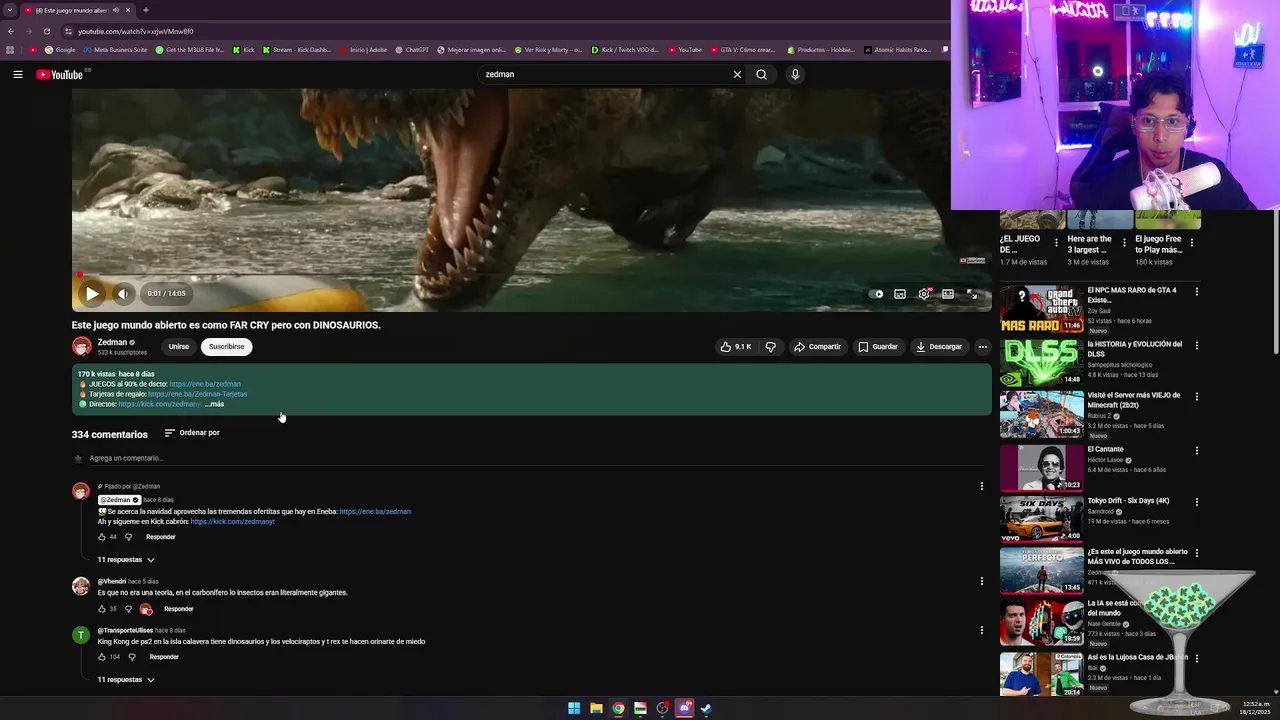Toggle the autoplay switch in player
Viewport: 1280px width, 720px height.
tap(876, 294)
